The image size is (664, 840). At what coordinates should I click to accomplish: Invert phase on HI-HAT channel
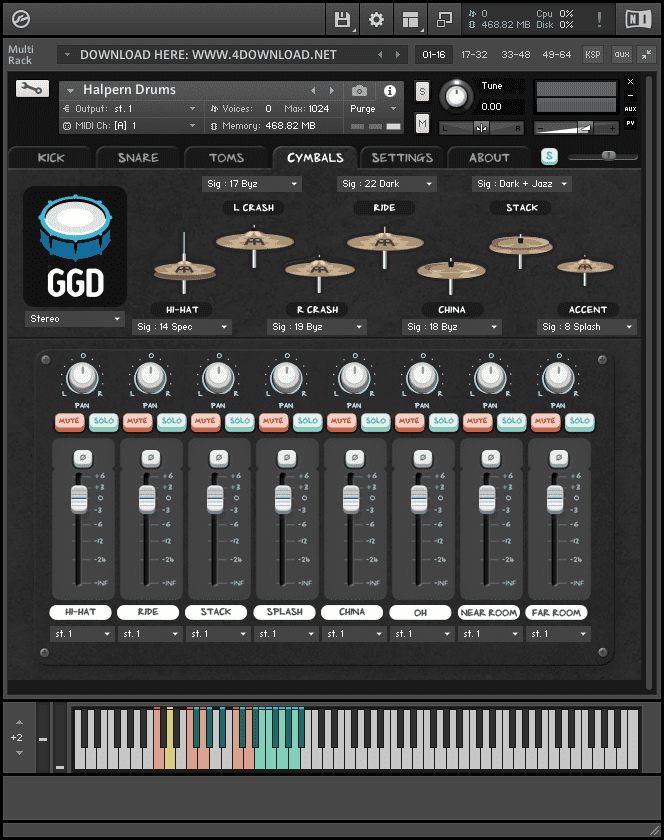pyautogui.click(x=83, y=458)
